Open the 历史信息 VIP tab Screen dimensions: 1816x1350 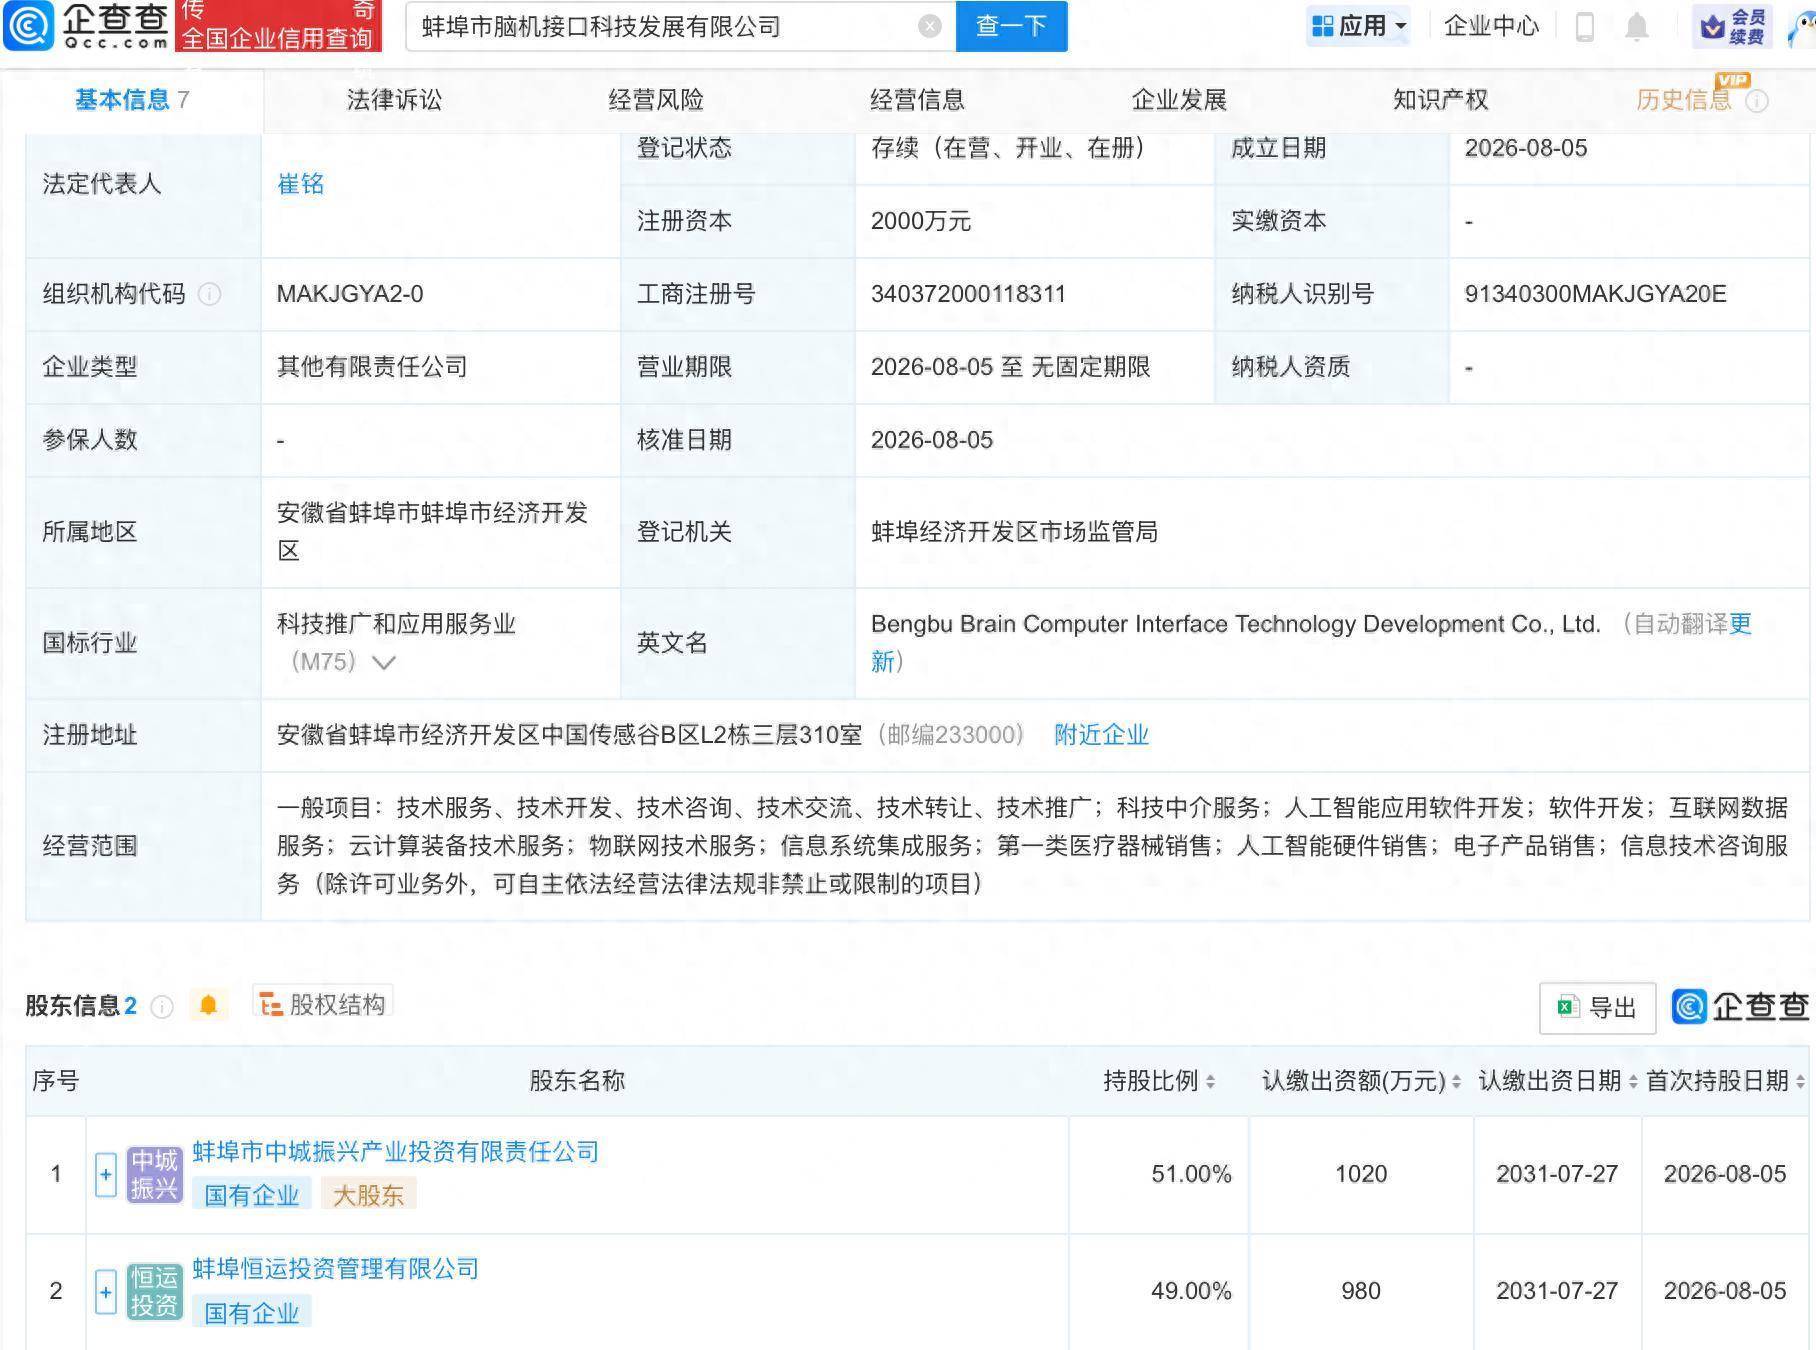[x=1684, y=100]
